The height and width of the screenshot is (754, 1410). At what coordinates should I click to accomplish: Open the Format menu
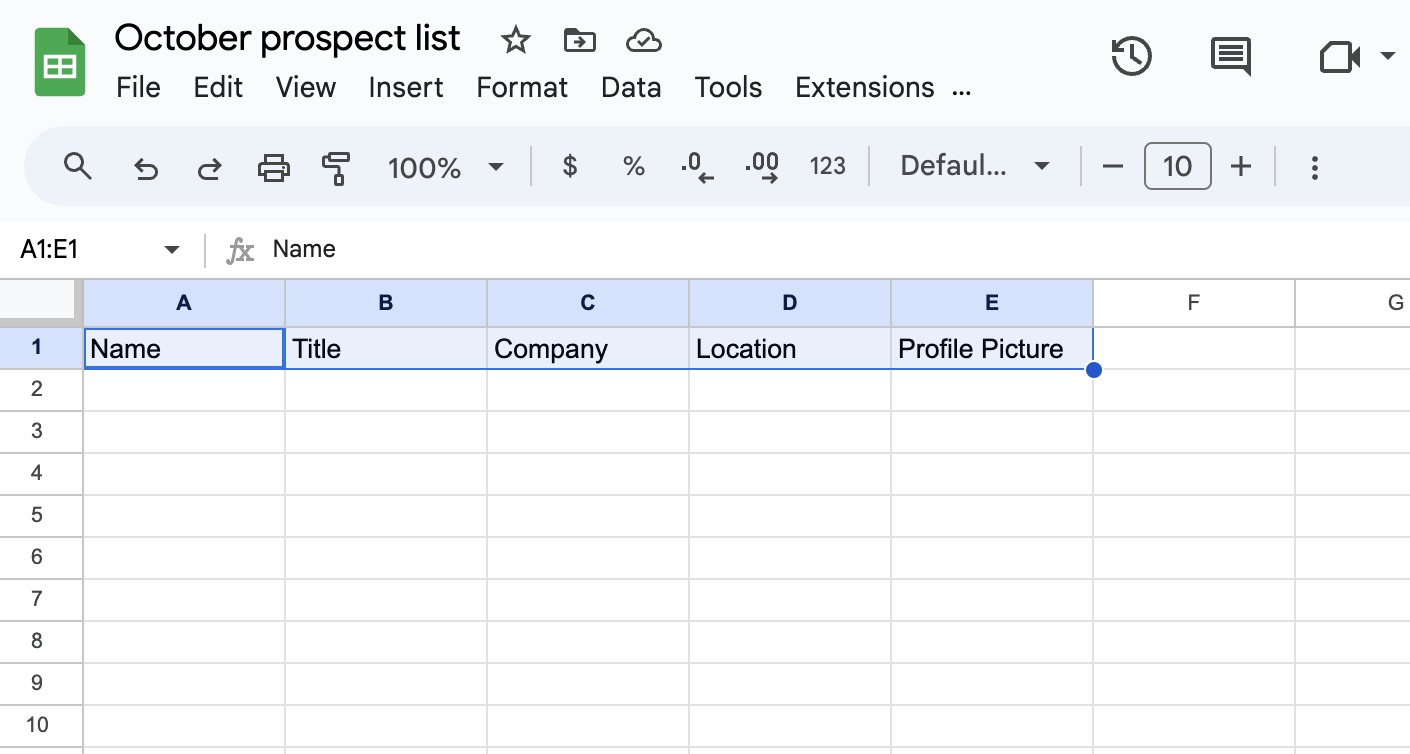coord(522,88)
